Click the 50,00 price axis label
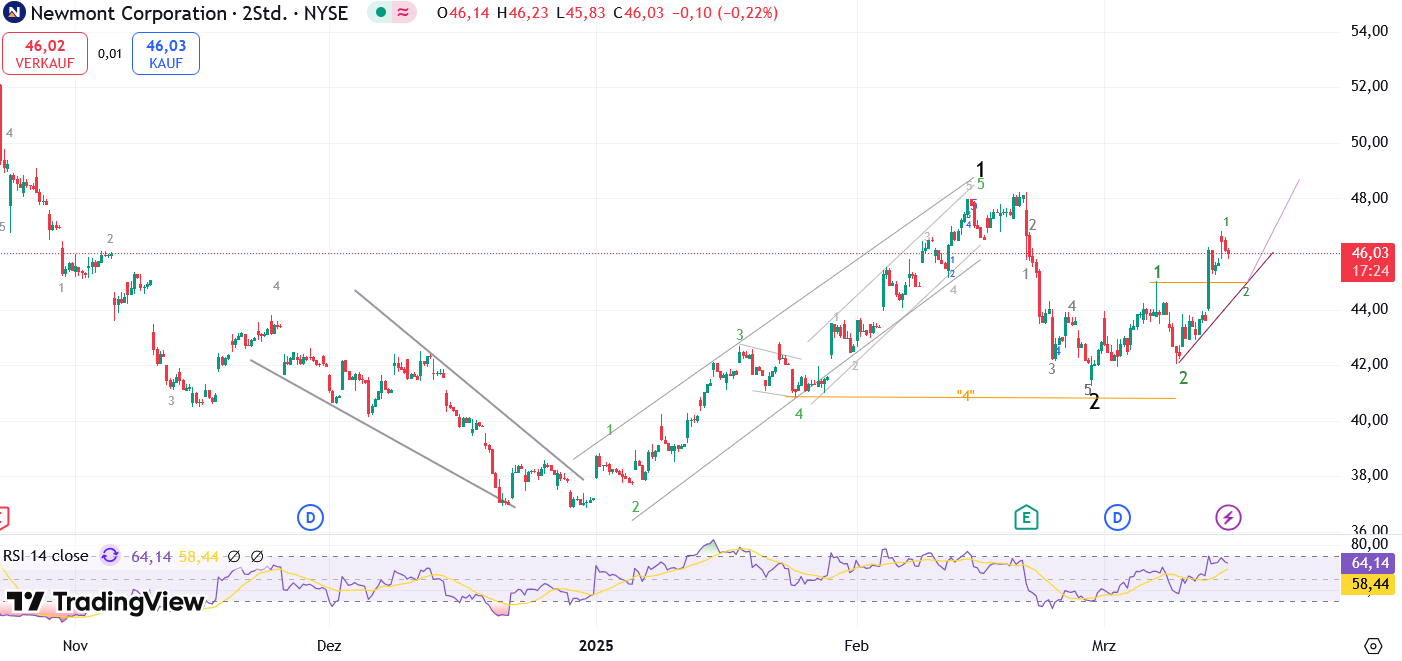1402x661 pixels. coord(1369,142)
